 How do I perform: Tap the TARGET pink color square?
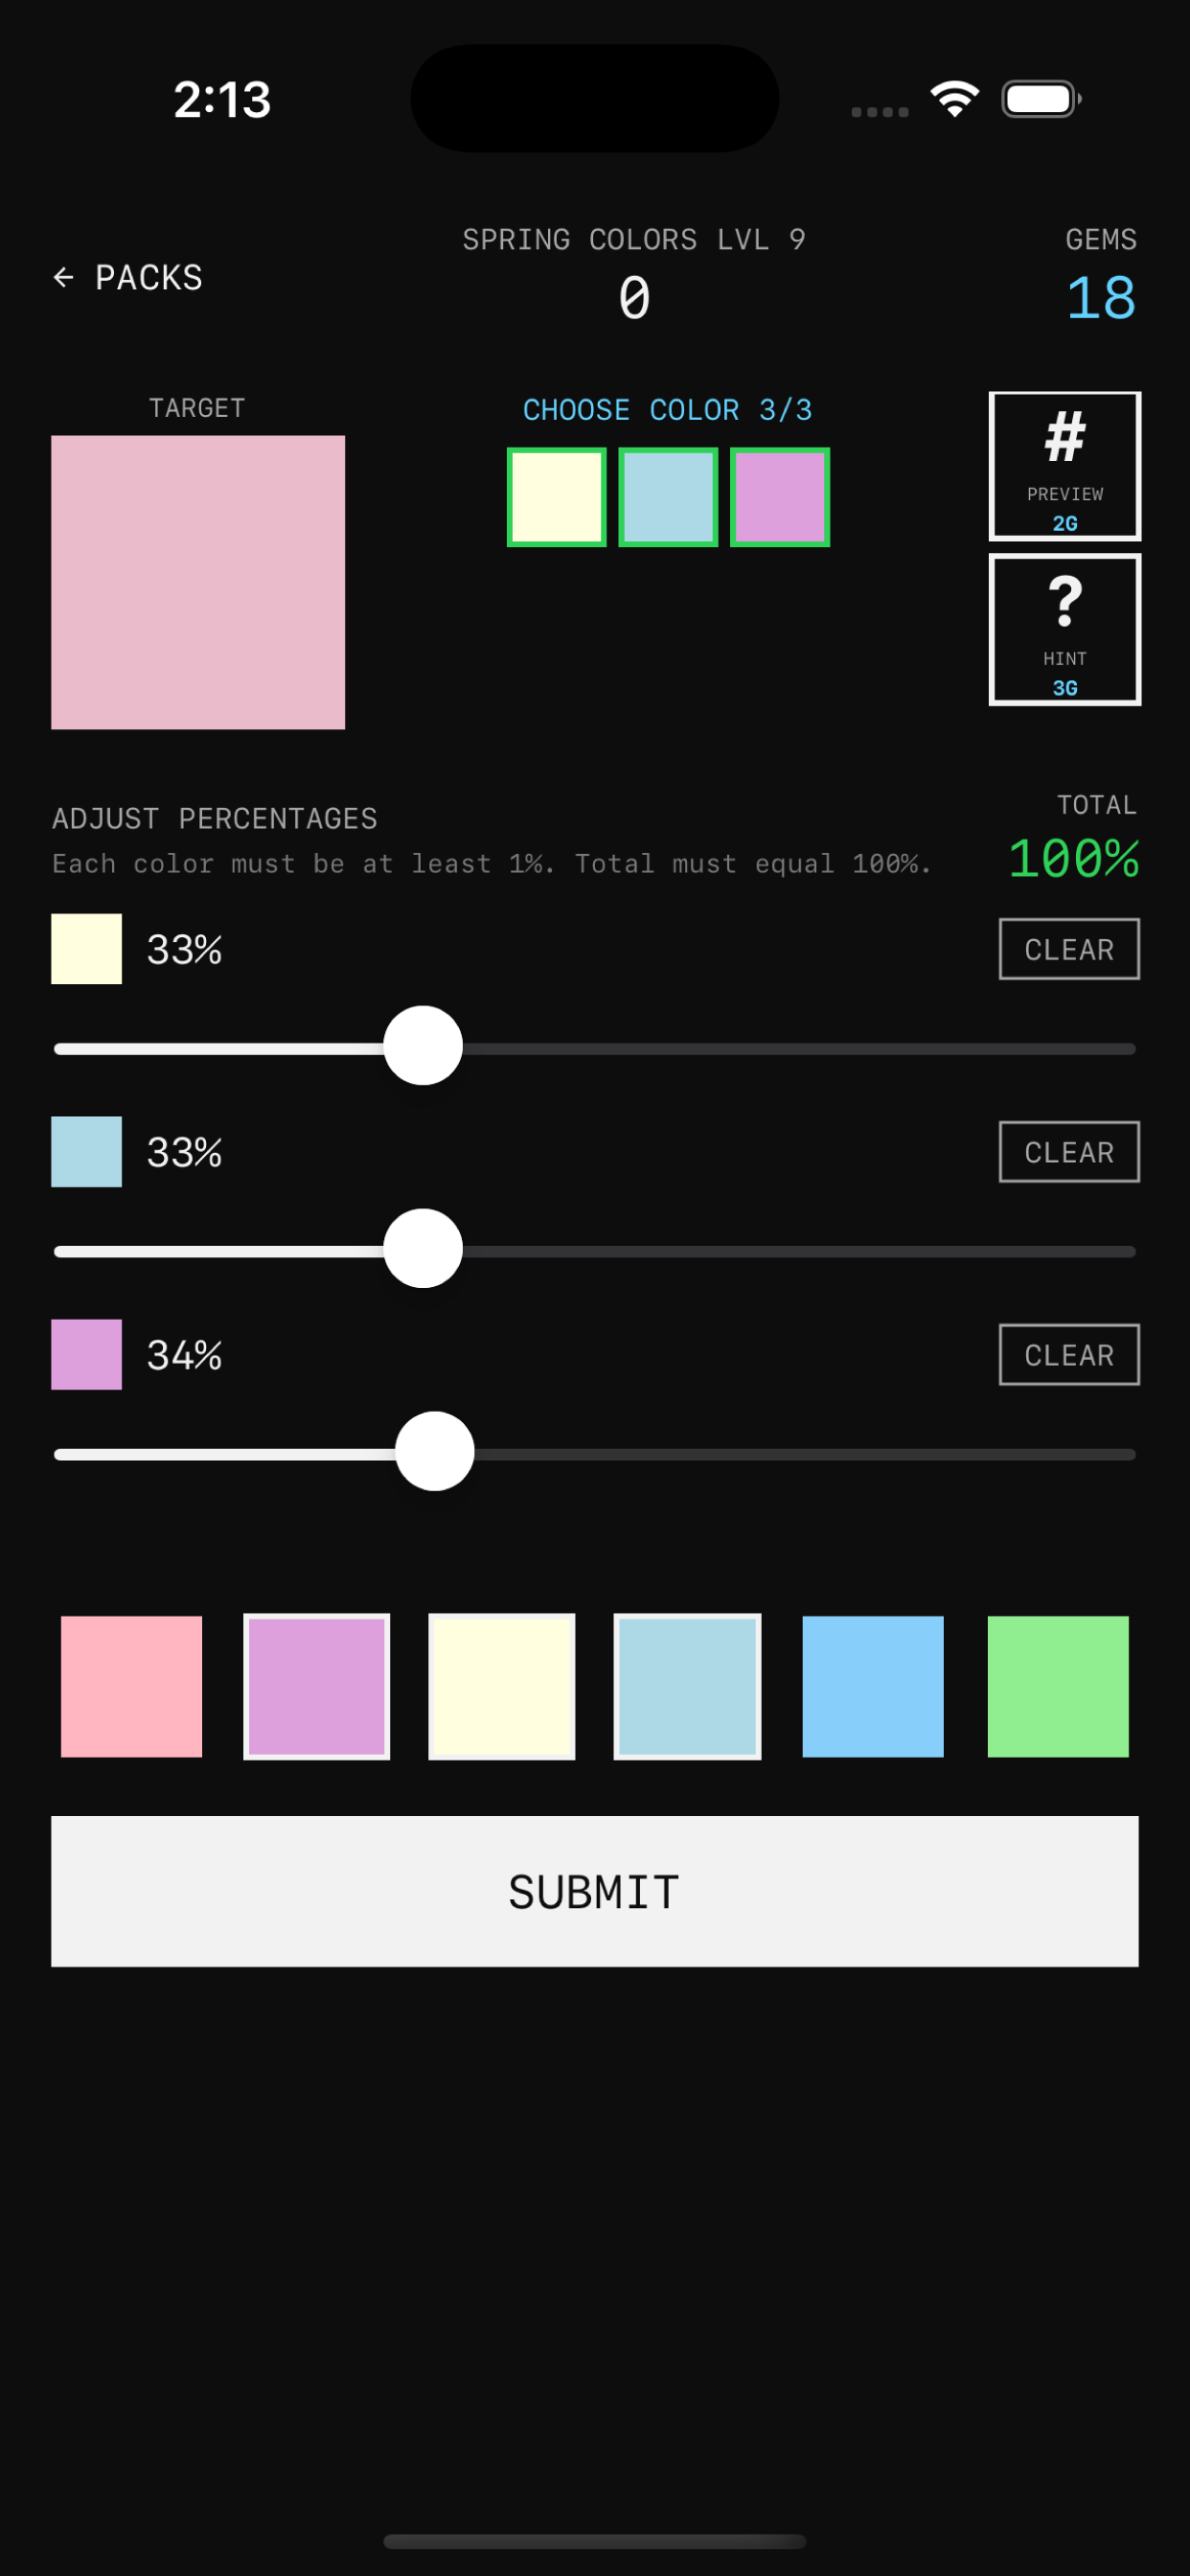[198, 580]
